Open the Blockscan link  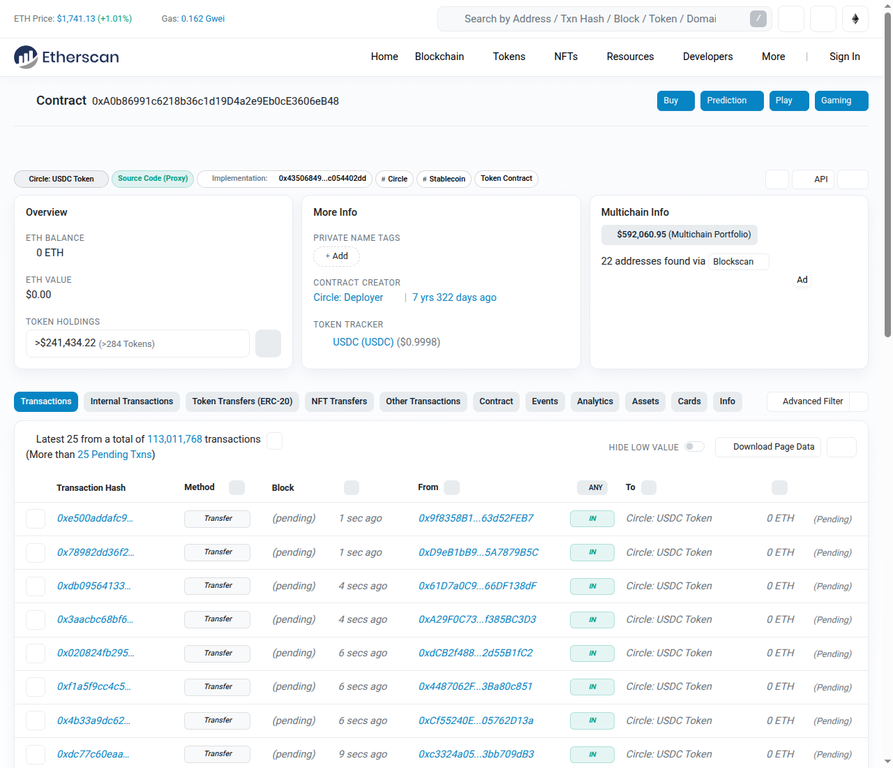[x=739, y=261]
